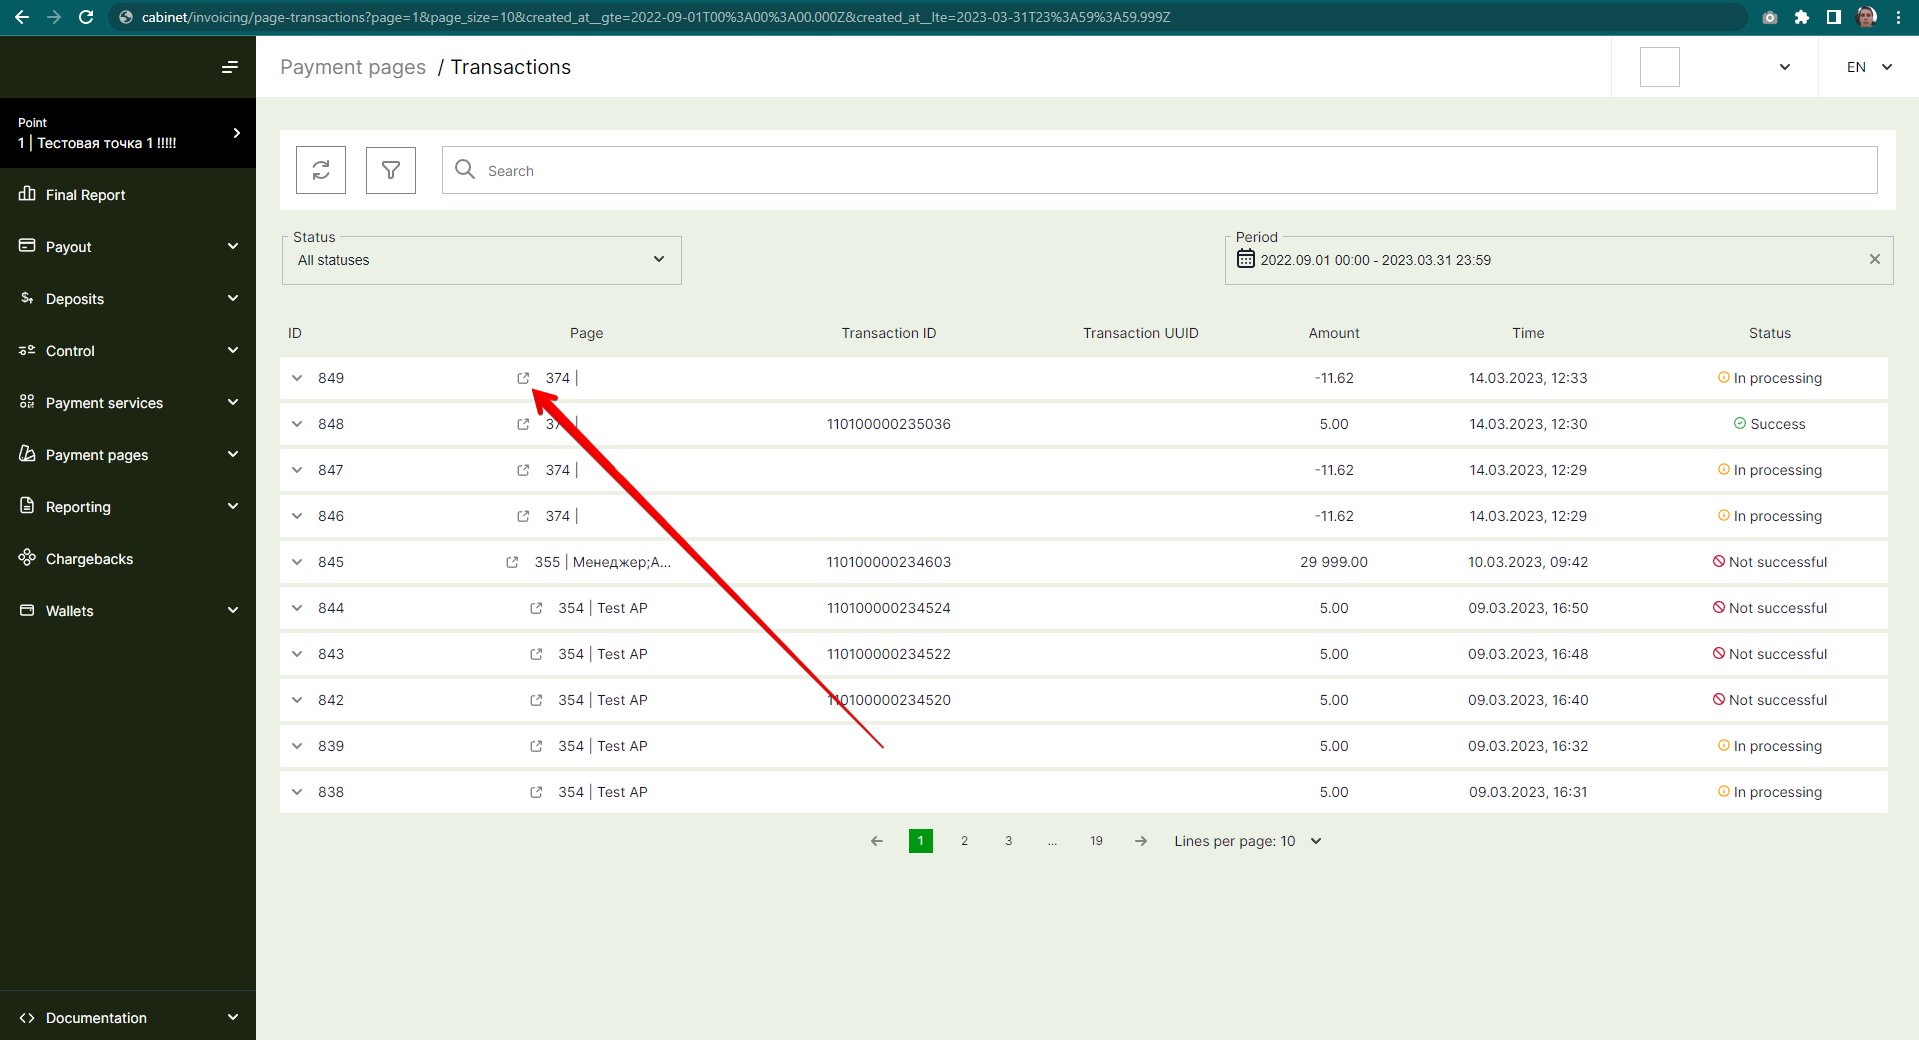Open Lines per page dropdown

point(1248,841)
